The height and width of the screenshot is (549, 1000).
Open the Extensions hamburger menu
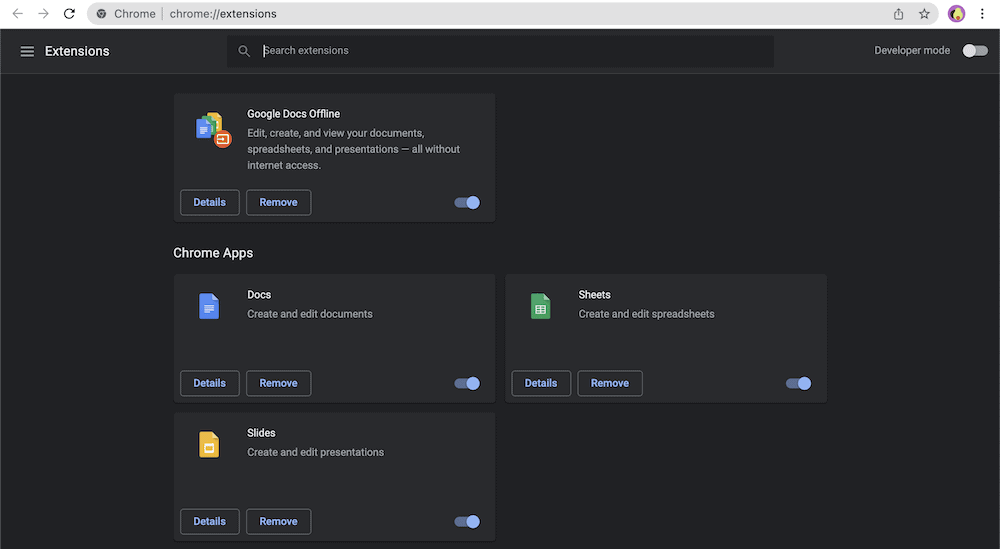coord(27,51)
